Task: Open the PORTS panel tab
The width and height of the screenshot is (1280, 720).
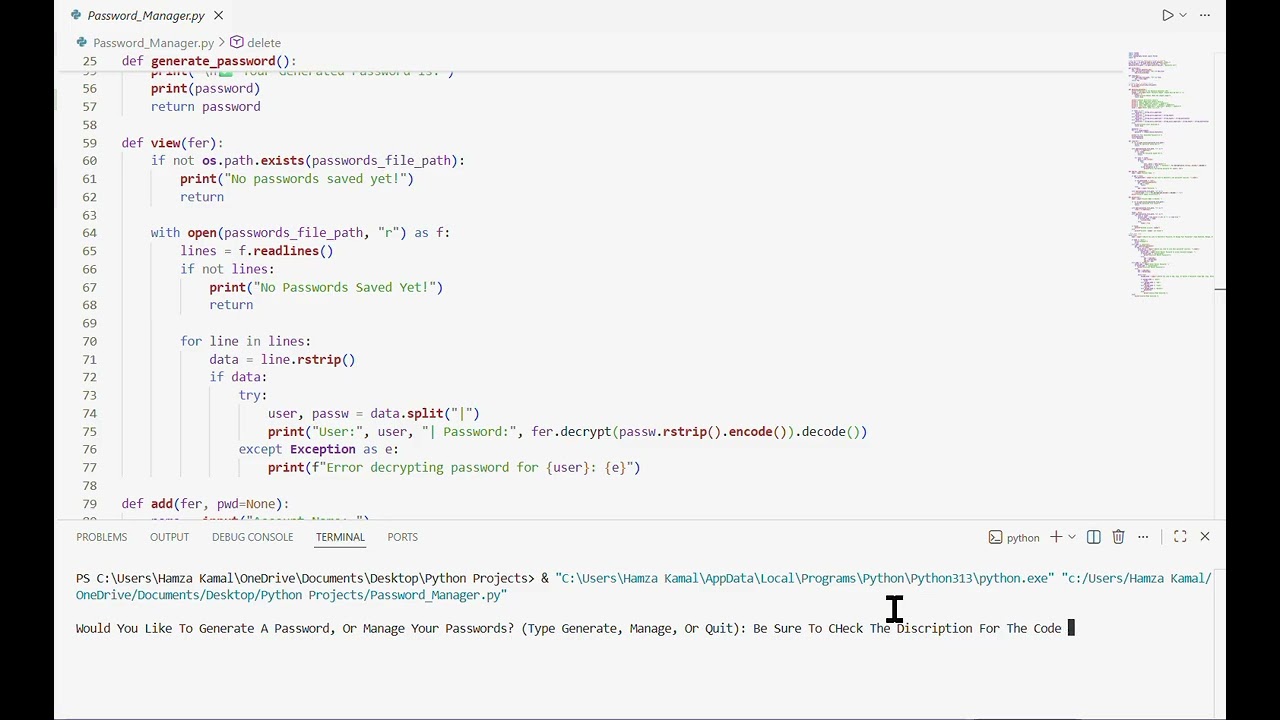Action: point(403,537)
